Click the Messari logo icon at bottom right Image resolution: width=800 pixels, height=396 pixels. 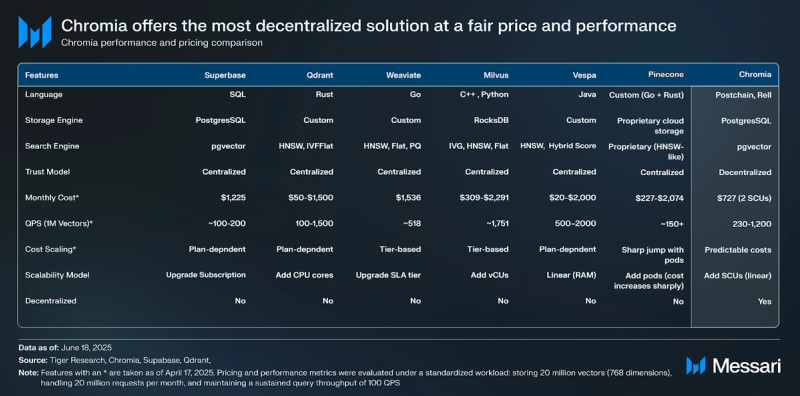(695, 365)
